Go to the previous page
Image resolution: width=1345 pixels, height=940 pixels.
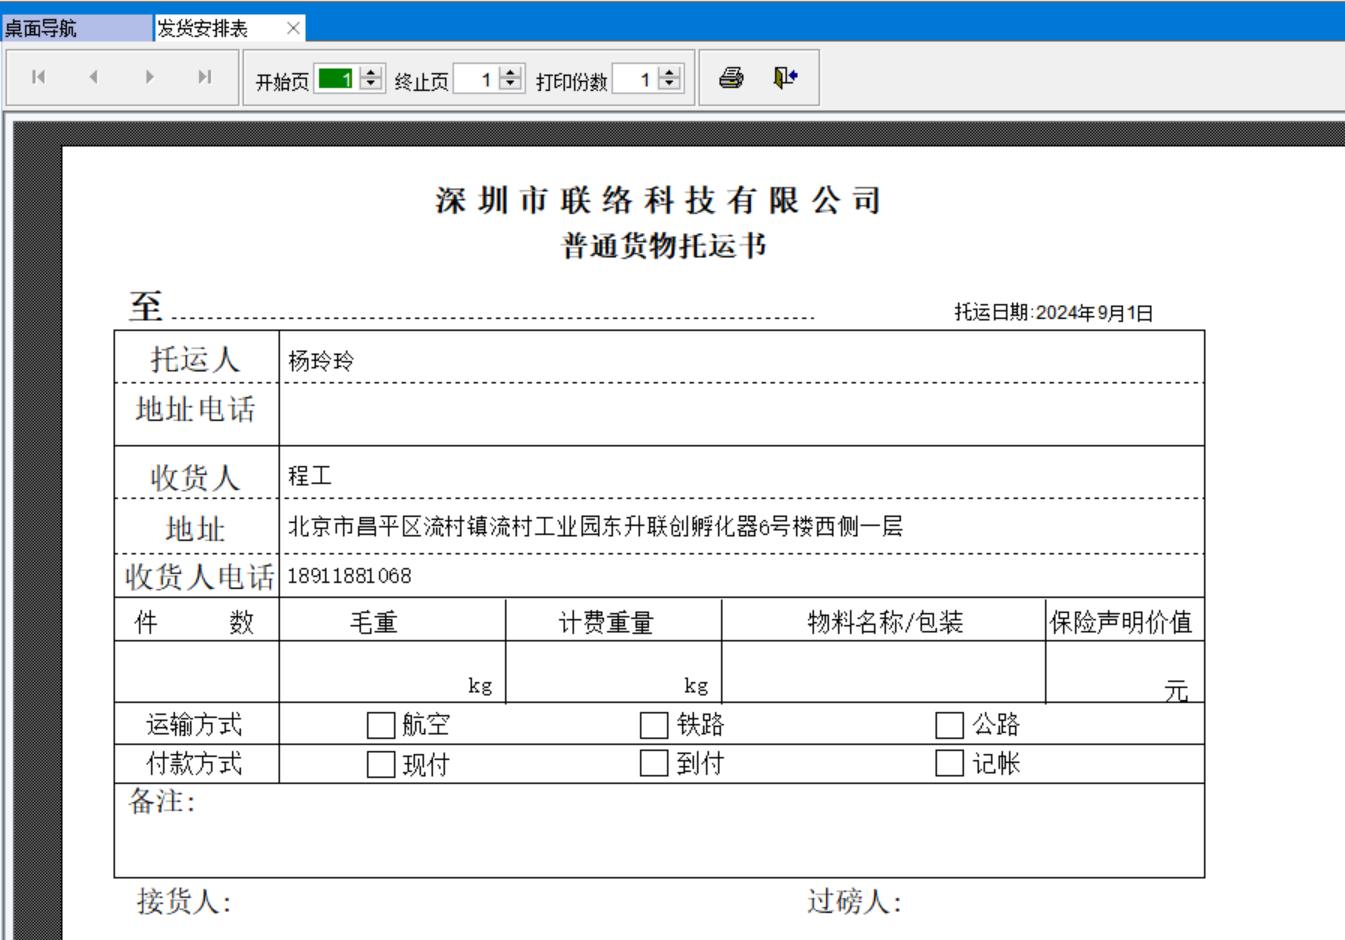click(93, 77)
